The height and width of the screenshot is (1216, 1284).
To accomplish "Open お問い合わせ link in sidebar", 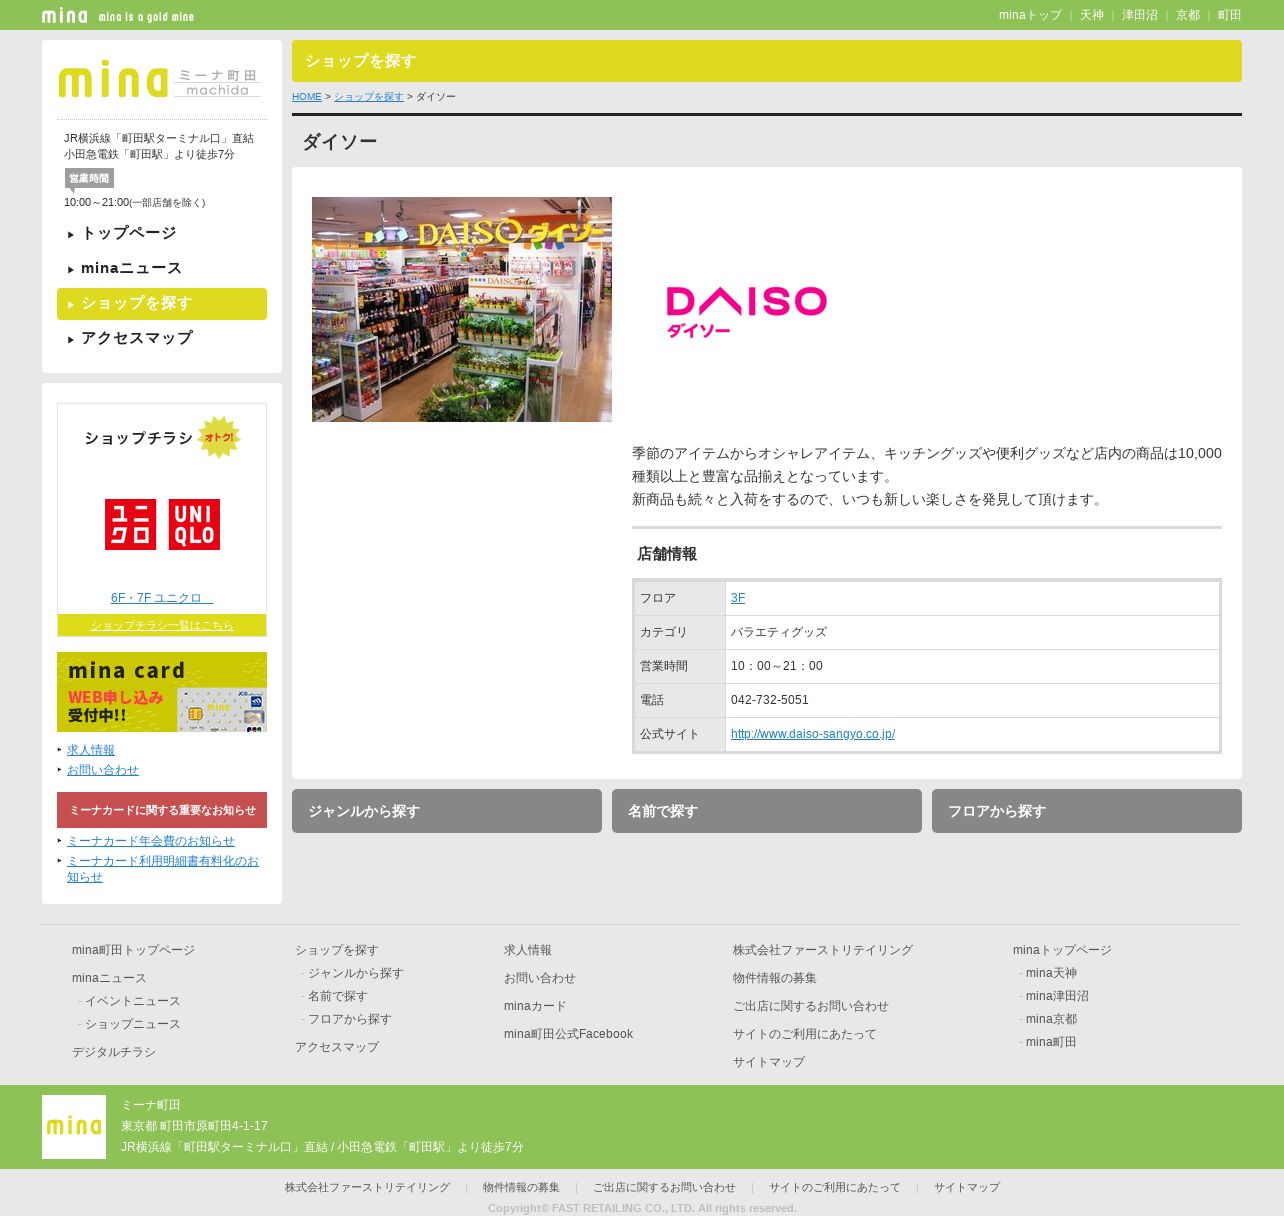I will pos(103,770).
